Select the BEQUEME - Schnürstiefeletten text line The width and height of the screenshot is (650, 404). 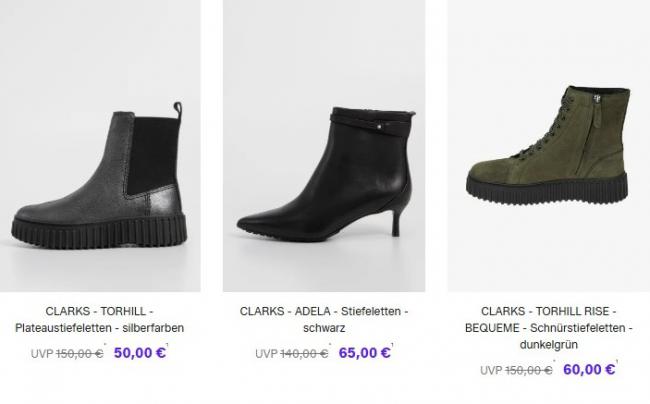[x=548, y=328]
